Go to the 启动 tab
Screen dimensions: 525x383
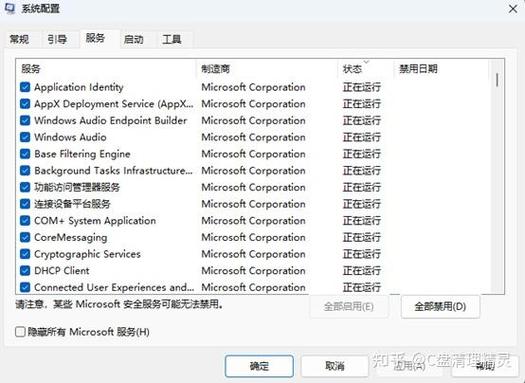[134, 39]
